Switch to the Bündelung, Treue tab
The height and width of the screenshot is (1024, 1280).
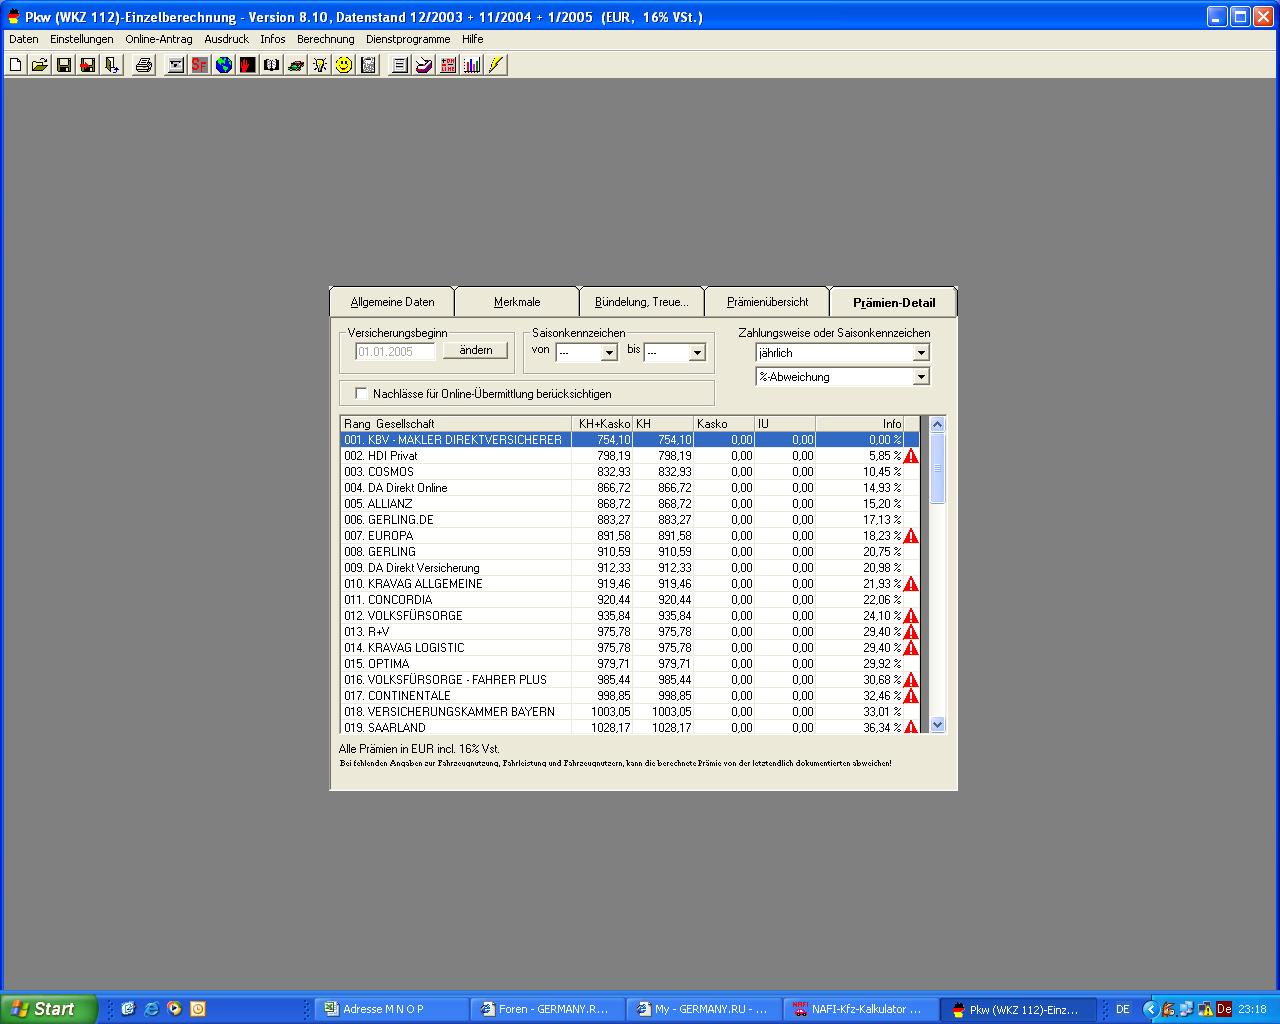[x=642, y=302]
